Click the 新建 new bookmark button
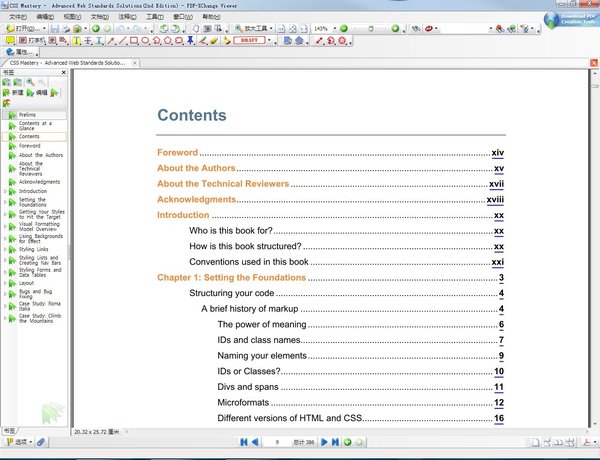This screenshot has height=460, width=600. pos(13,93)
